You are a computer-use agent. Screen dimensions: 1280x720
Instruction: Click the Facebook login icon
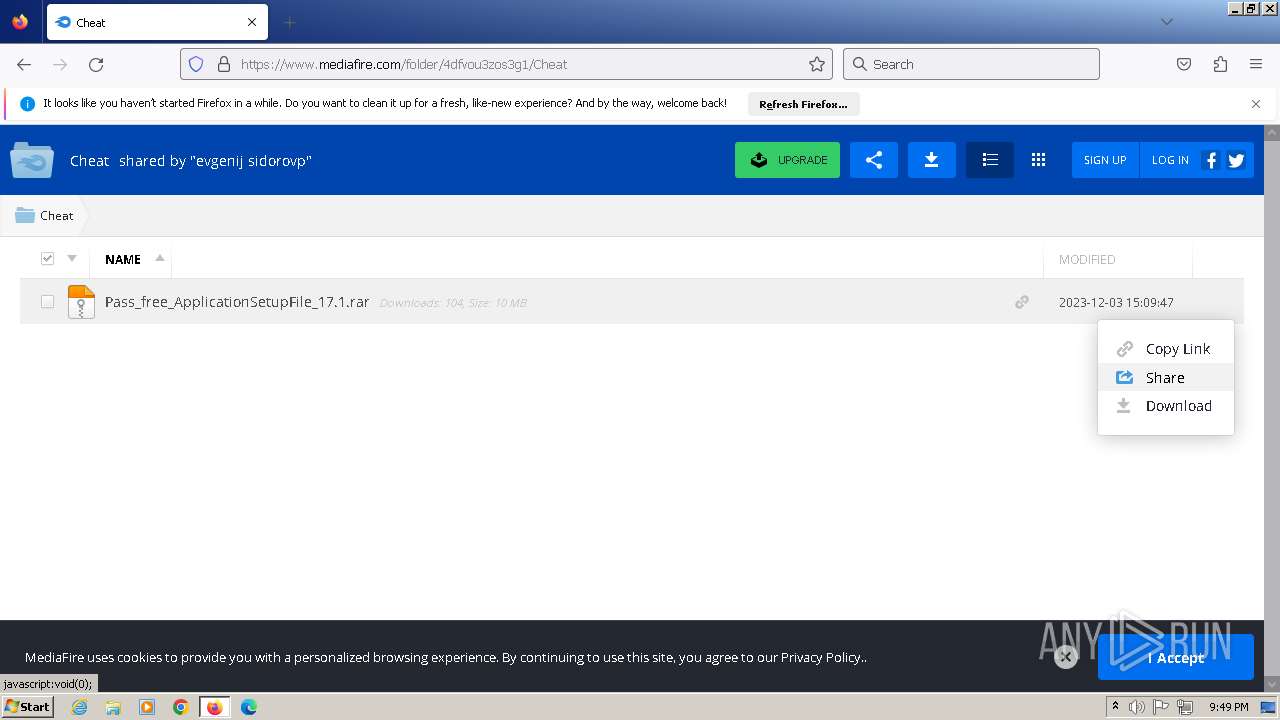pos(1211,160)
